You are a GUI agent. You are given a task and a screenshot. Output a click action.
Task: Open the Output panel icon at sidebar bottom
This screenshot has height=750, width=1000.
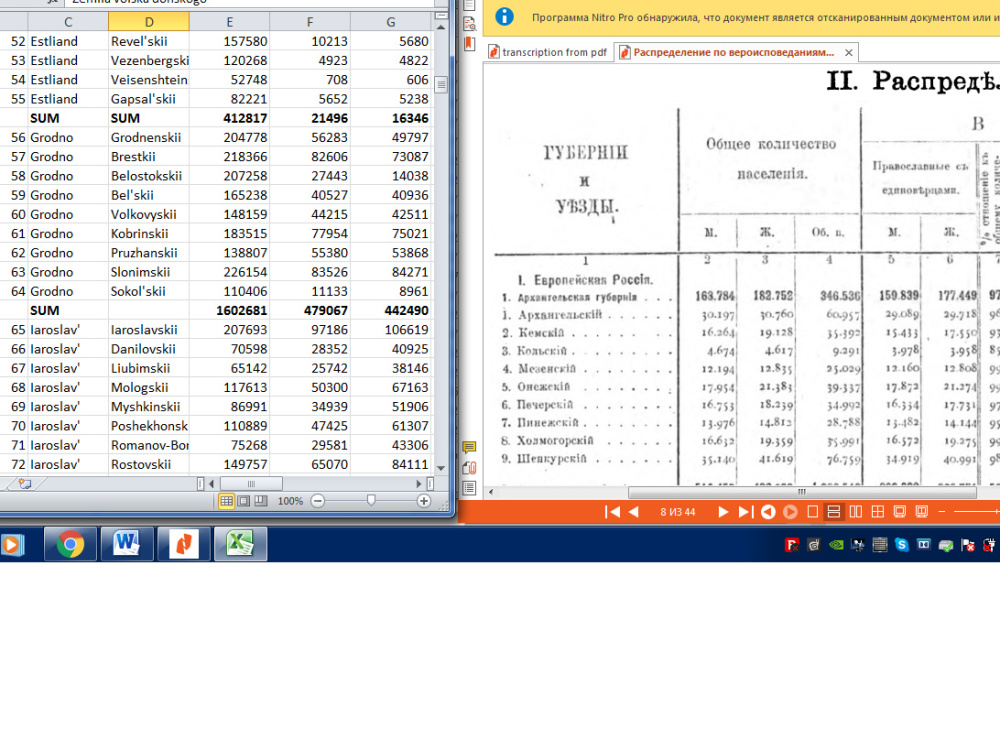click(469, 489)
